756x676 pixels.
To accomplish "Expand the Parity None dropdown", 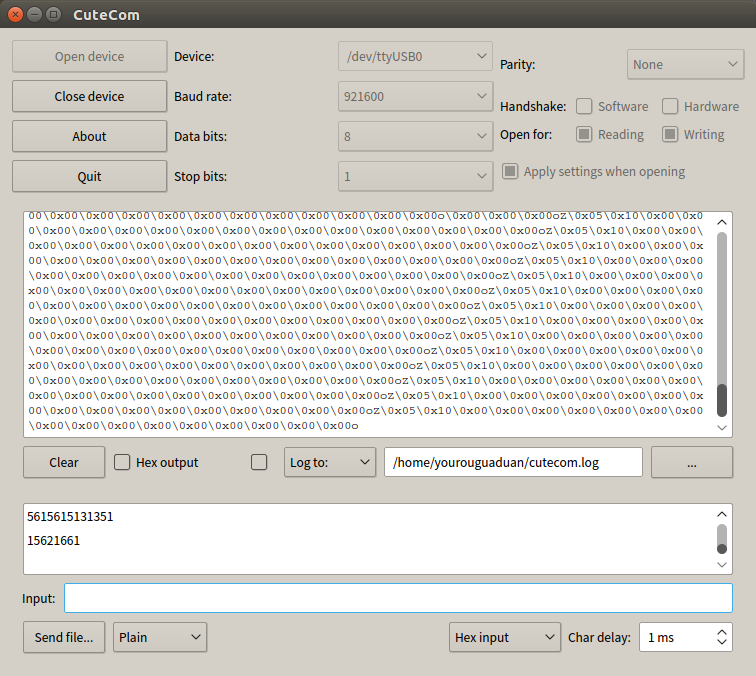I will [x=685, y=64].
